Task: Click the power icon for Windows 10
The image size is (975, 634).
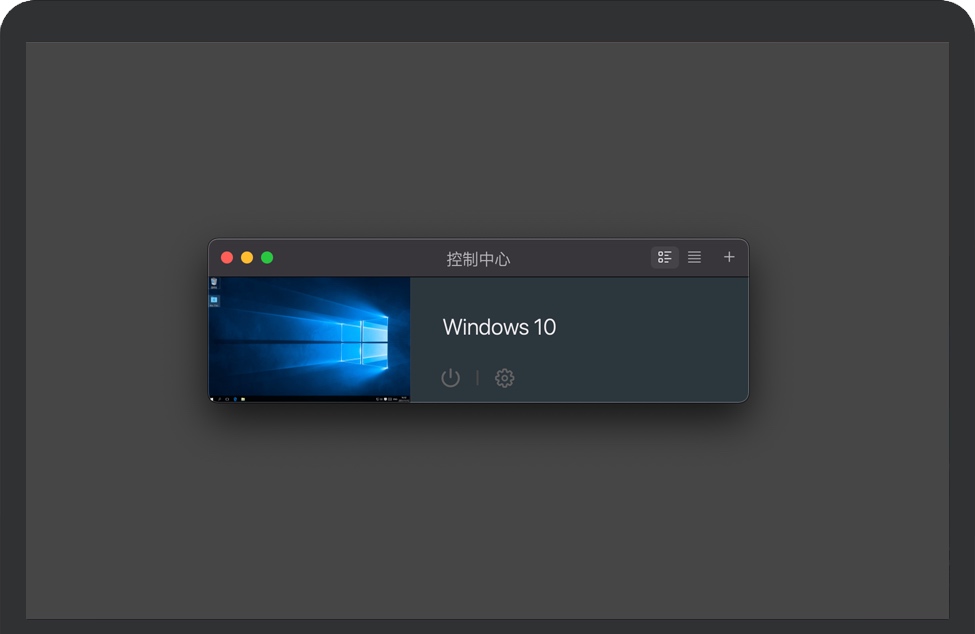Action: click(451, 378)
